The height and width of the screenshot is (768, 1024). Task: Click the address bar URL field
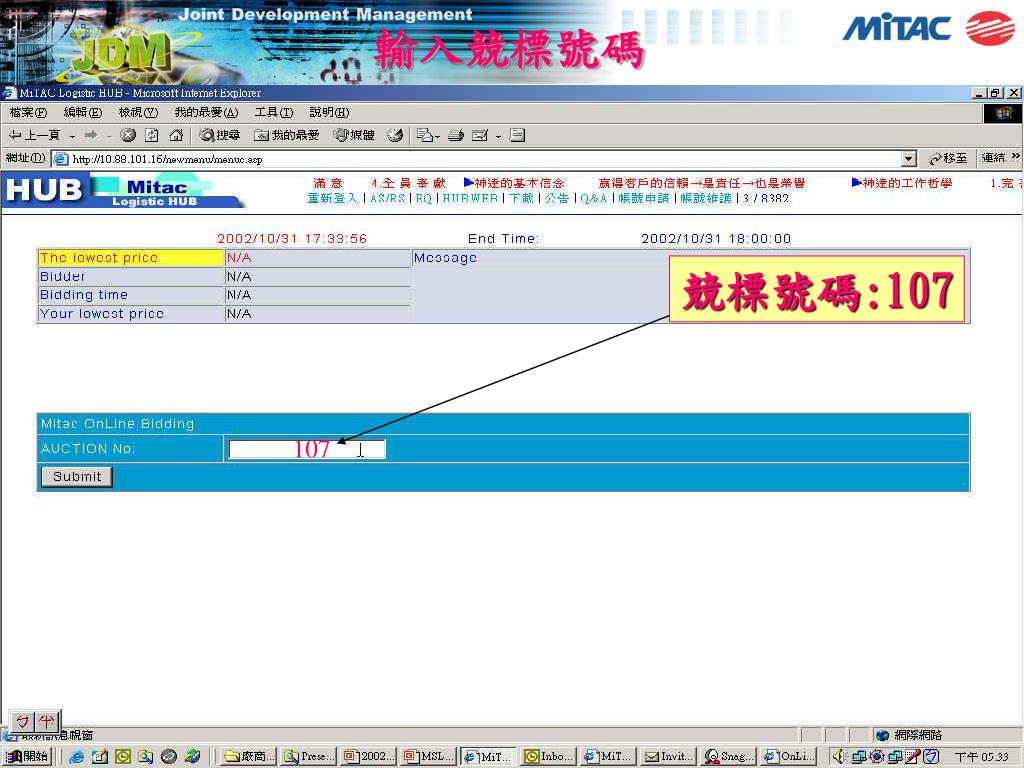point(483,159)
